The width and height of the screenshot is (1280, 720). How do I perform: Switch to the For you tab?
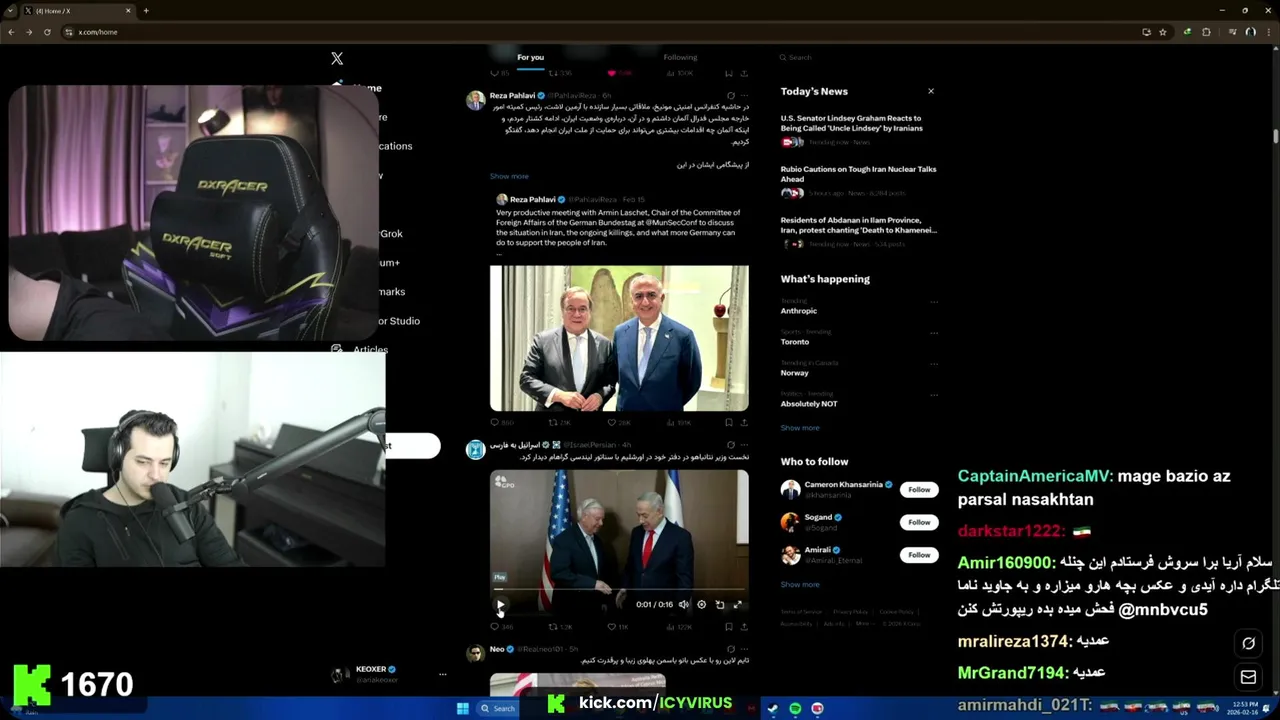[530, 57]
